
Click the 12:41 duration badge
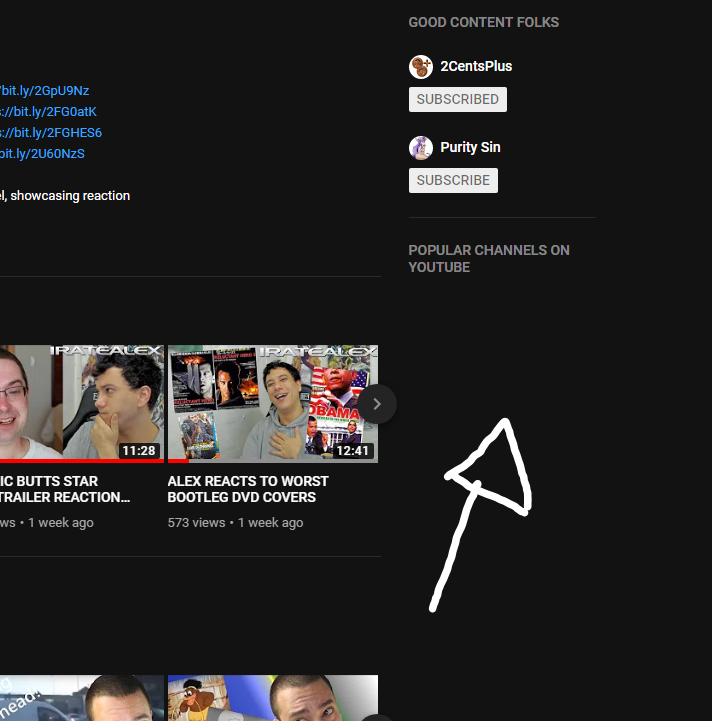[353, 451]
